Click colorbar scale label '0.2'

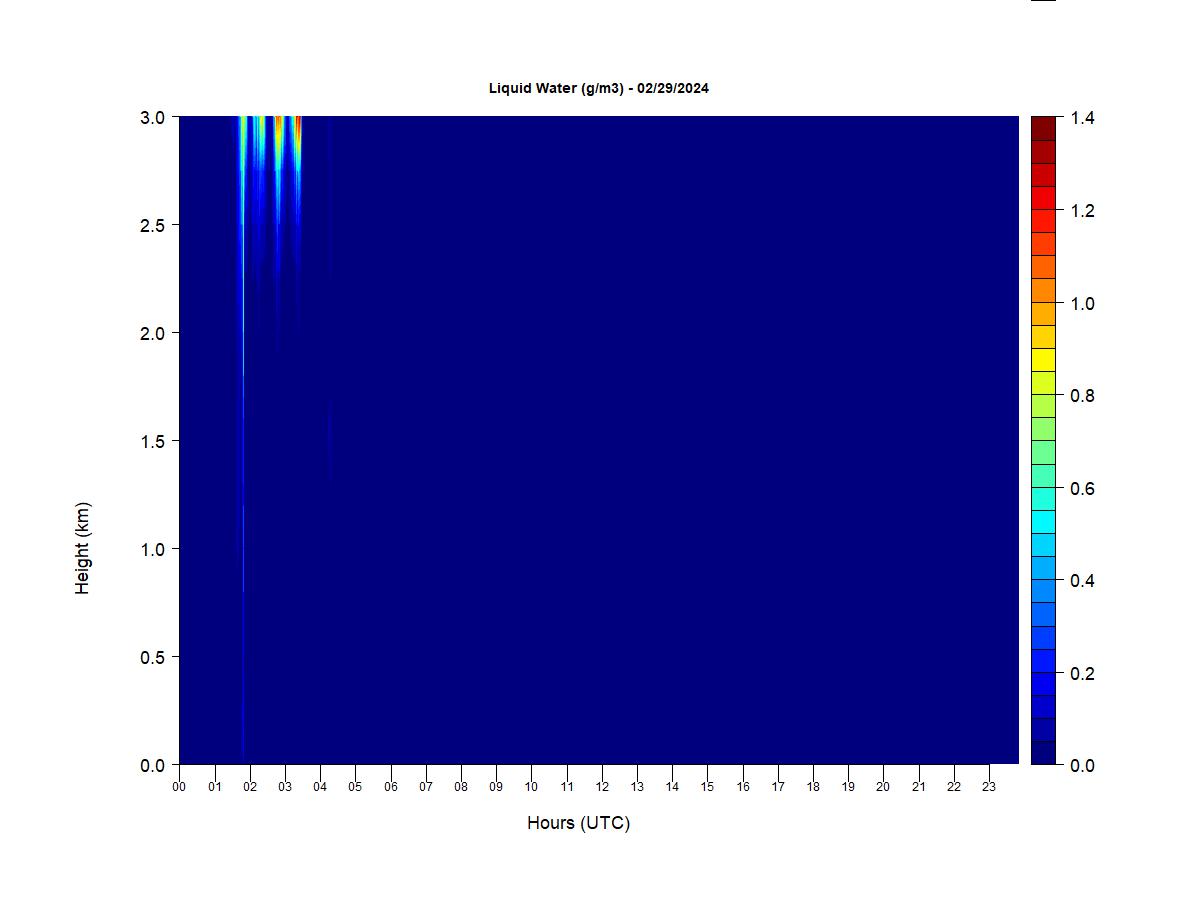point(1082,674)
